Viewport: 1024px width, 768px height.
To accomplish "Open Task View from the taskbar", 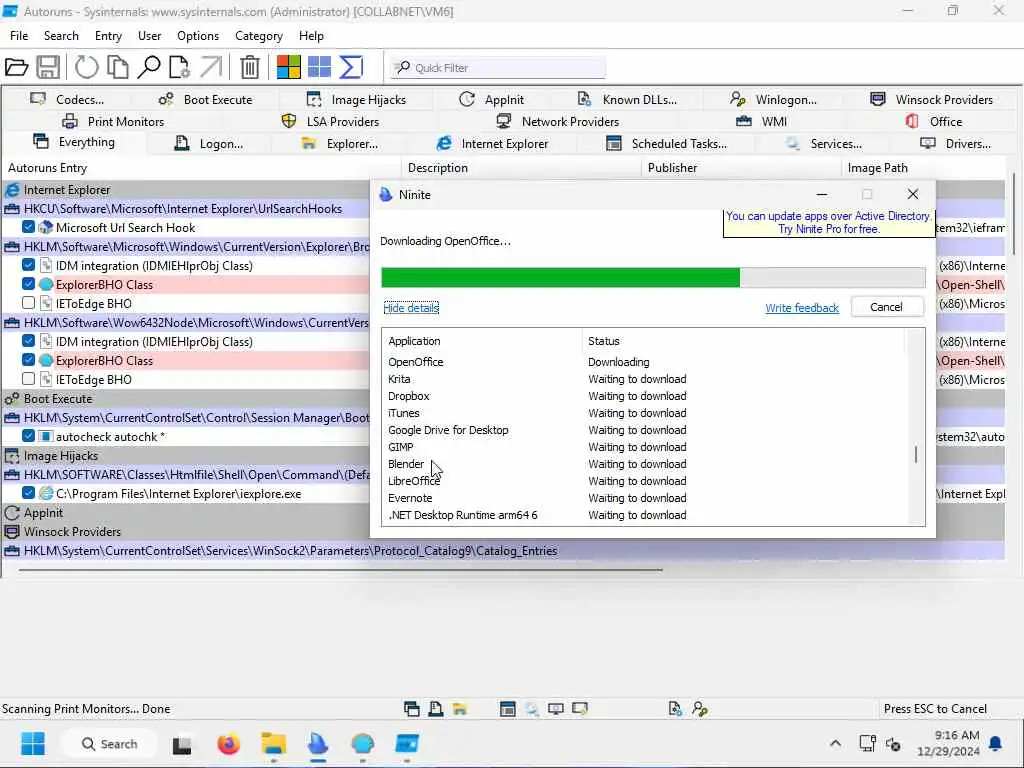I will click(x=182, y=744).
